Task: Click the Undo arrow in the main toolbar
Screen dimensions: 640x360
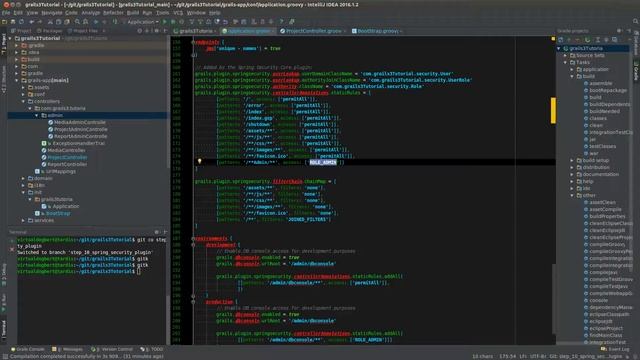Action: (x=31, y=22)
